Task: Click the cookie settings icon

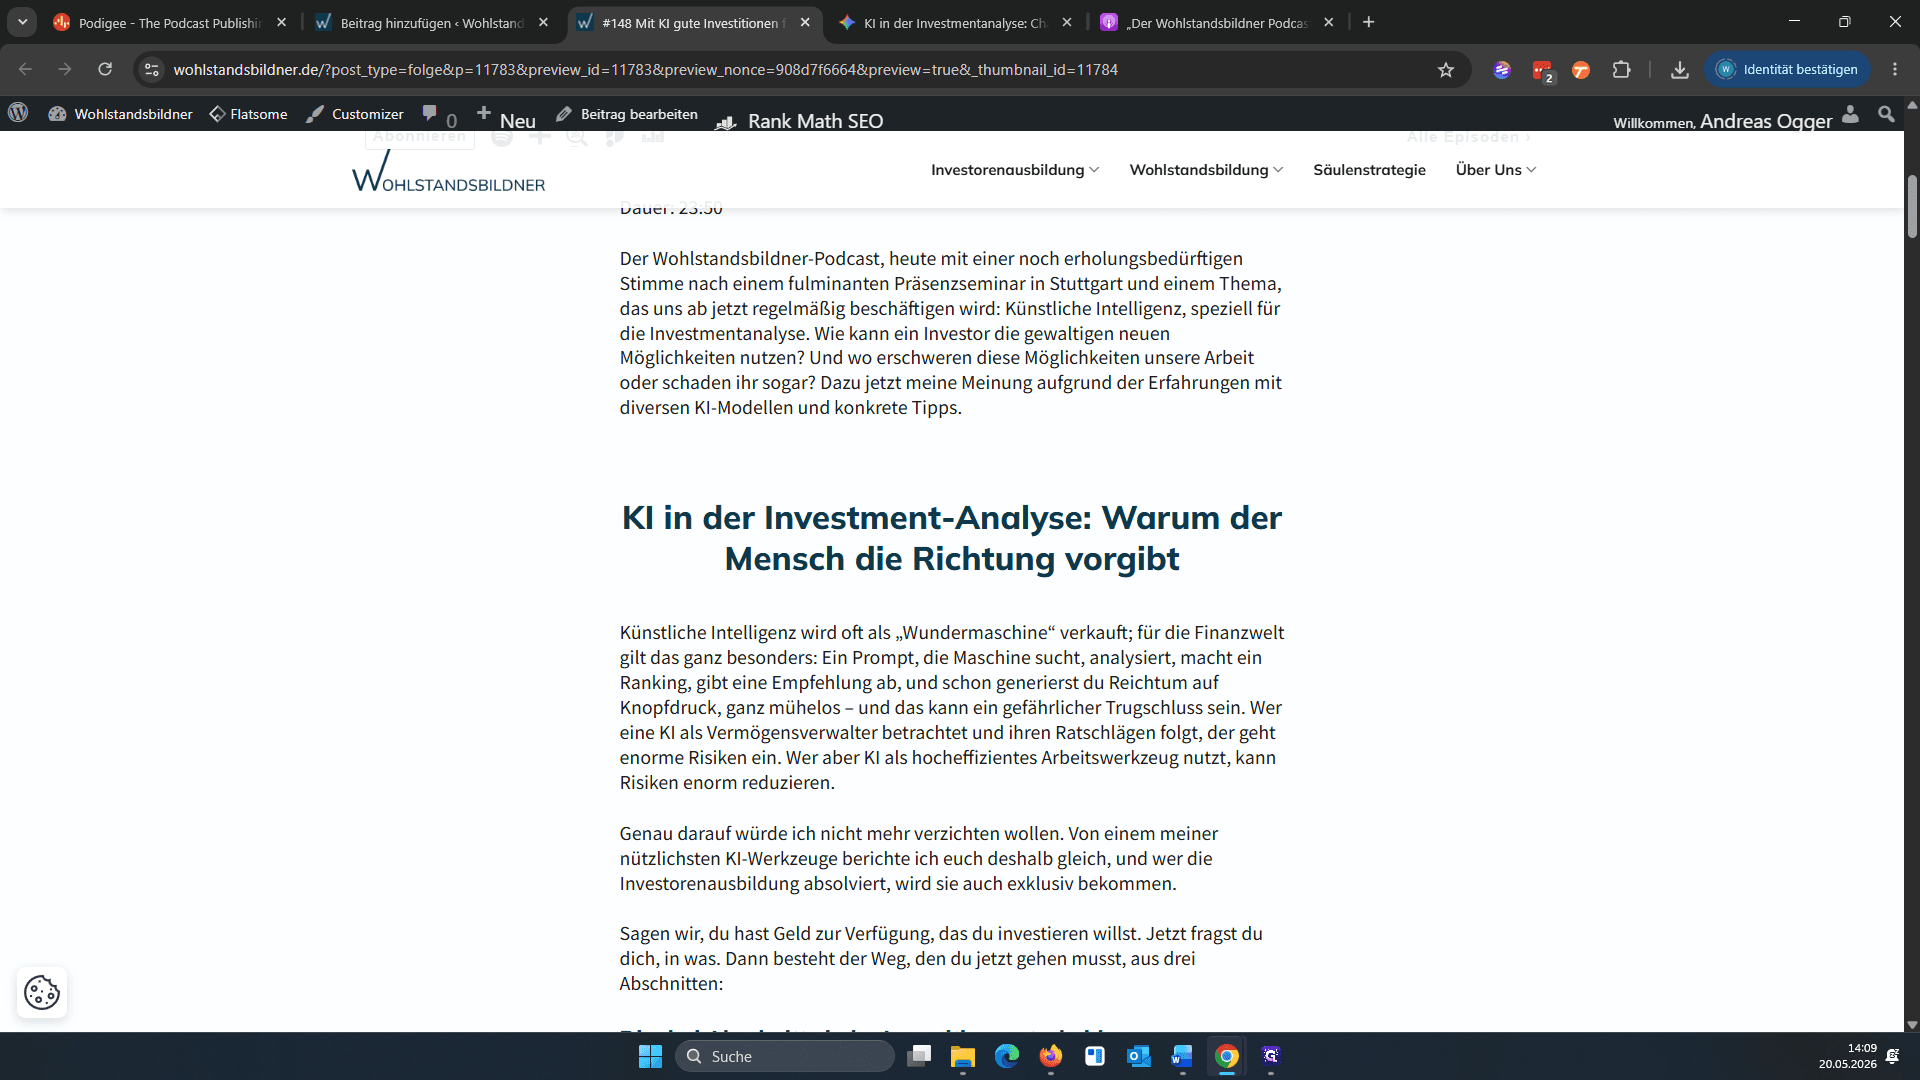Action: pyautogui.click(x=42, y=992)
